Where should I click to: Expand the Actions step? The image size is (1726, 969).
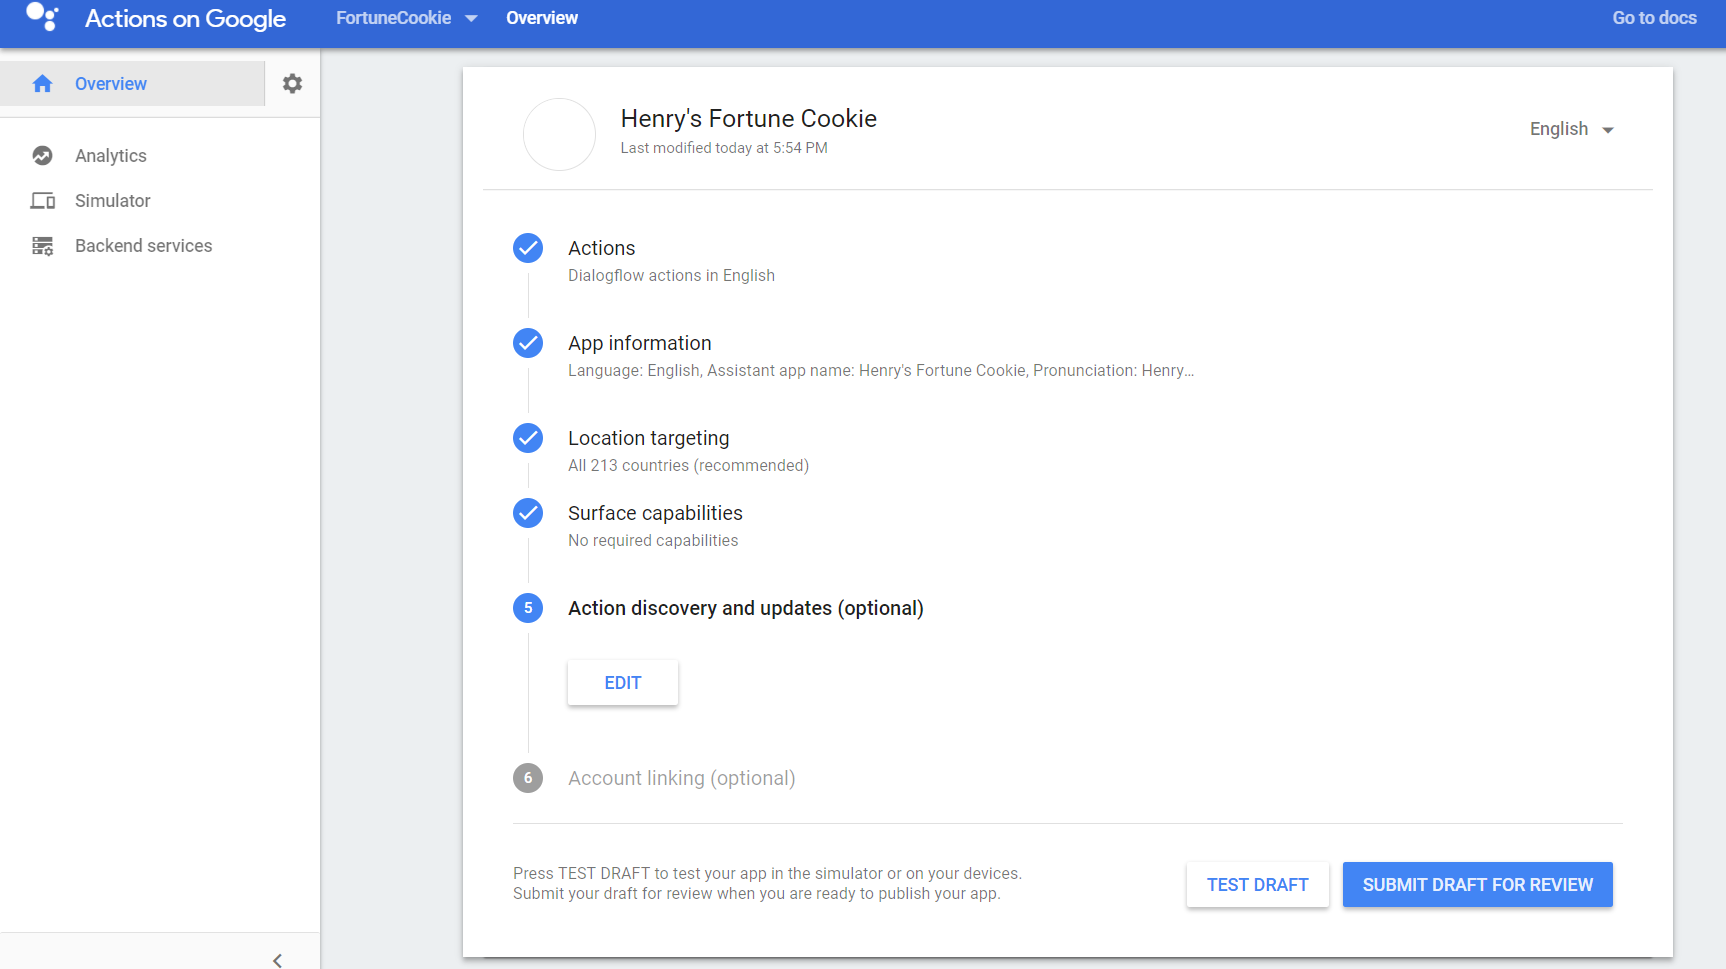click(602, 248)
